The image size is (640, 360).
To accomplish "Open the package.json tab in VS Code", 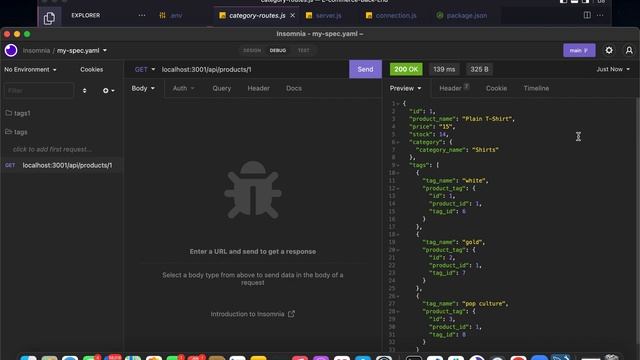I will 462,16.
